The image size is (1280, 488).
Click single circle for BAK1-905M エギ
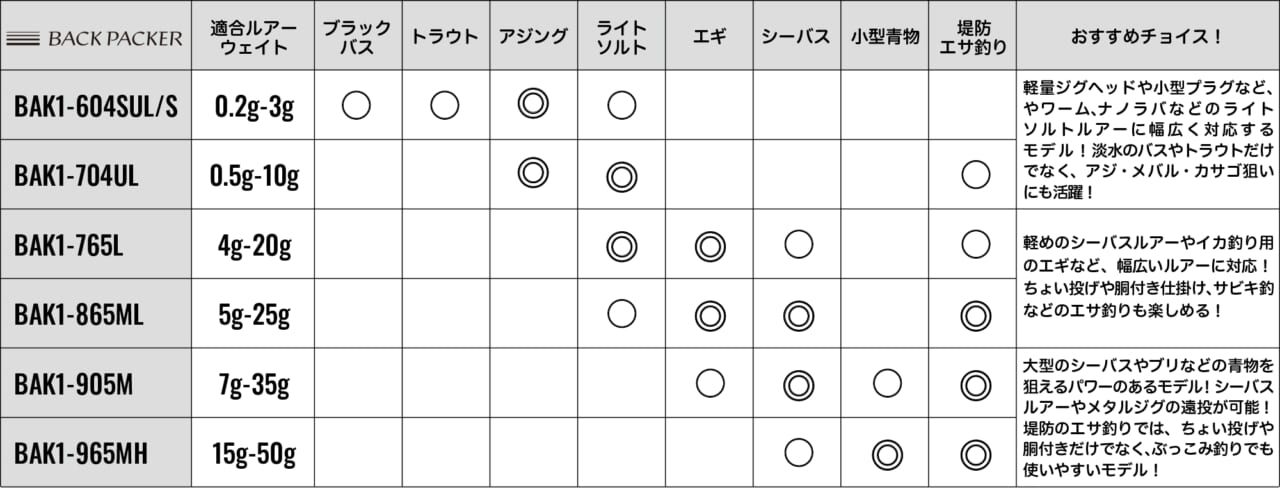point(709,383)
